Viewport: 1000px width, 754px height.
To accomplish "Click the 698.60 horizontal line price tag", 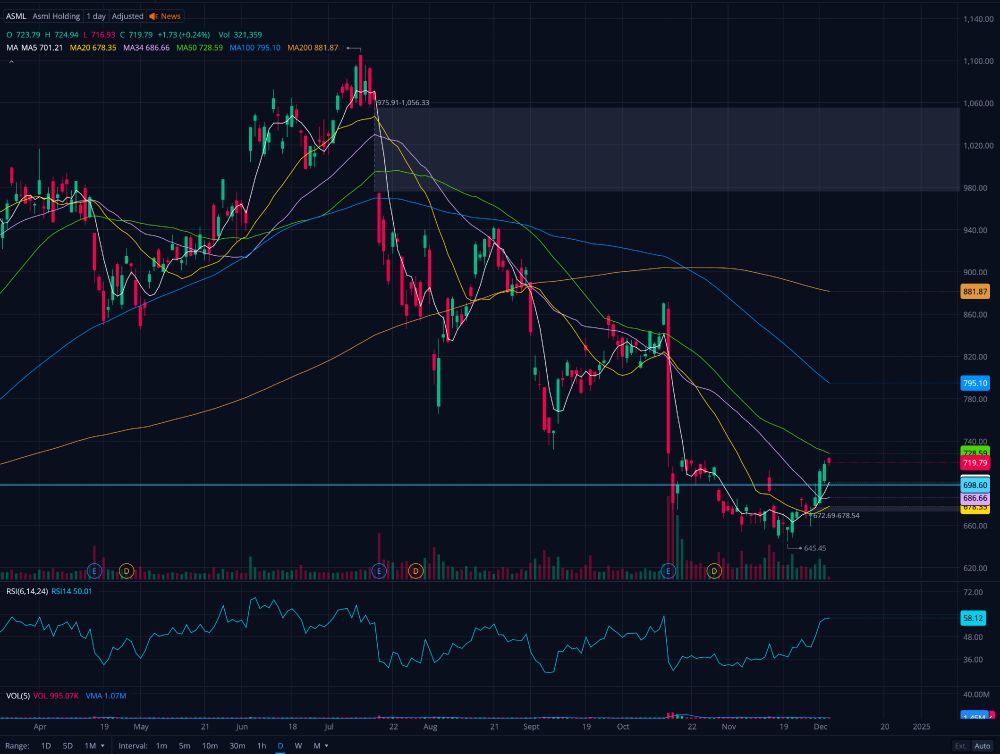I will click(x=975, y=485).
